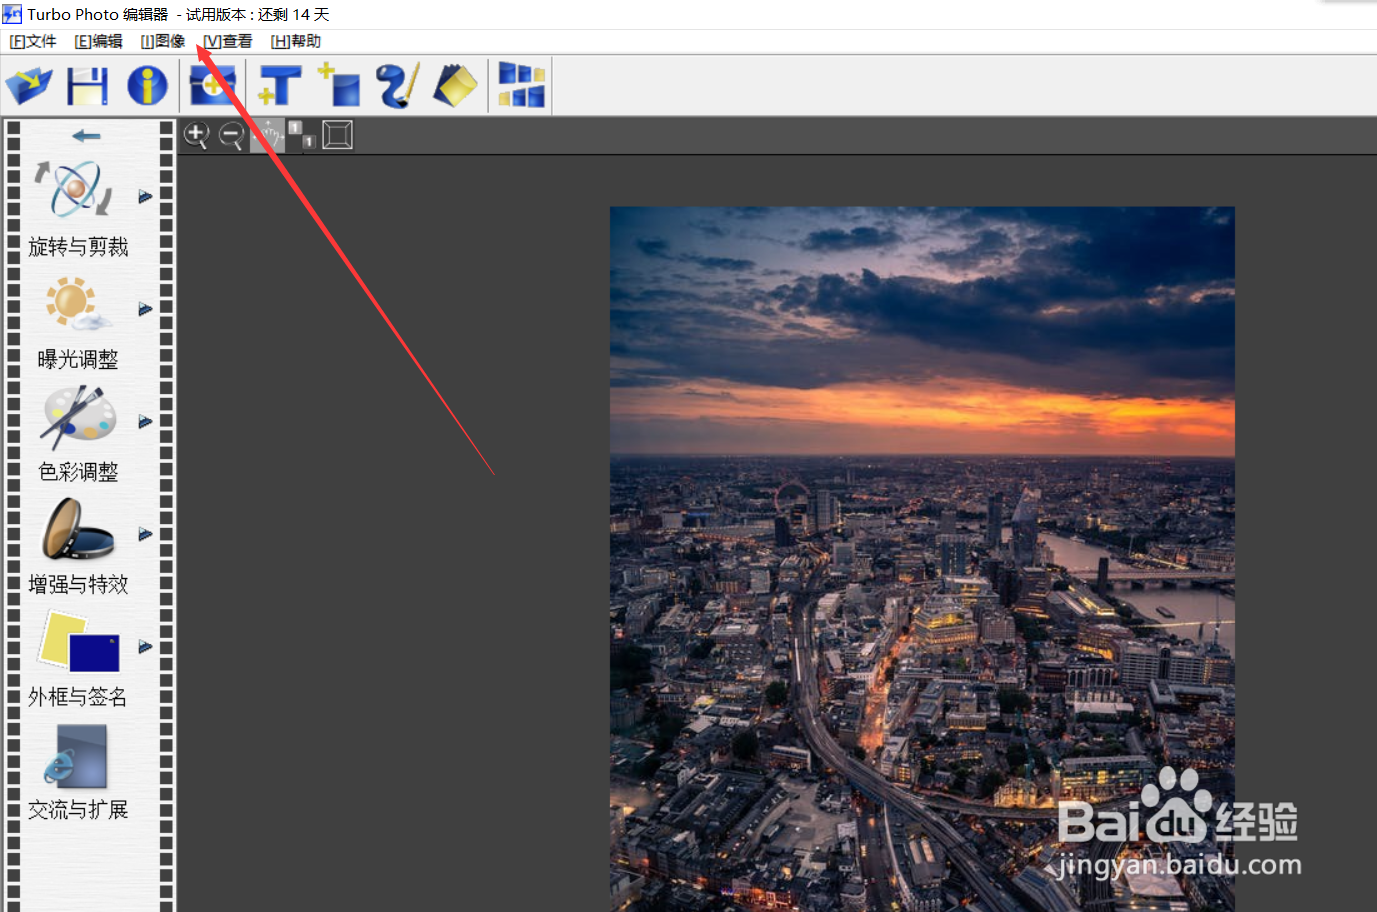This screenshot has height=912, width=1377.
Task: Click the 1:1 actual size icon
Action: pos(302,135)
